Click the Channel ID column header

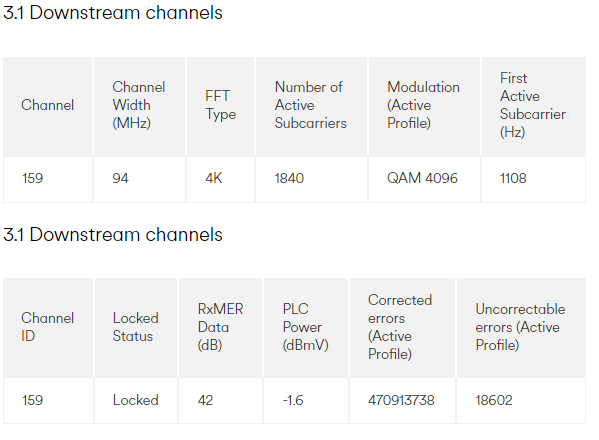pyautogui.click(x=48, y=327)
